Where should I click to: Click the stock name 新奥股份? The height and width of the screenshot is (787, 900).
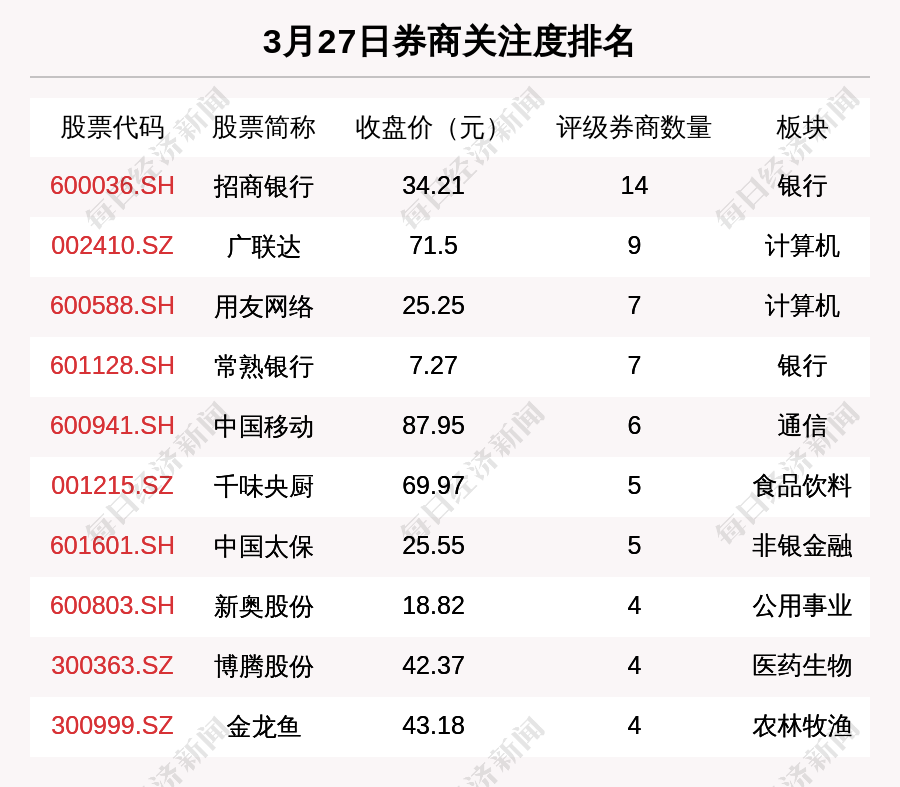coord(263,606)
